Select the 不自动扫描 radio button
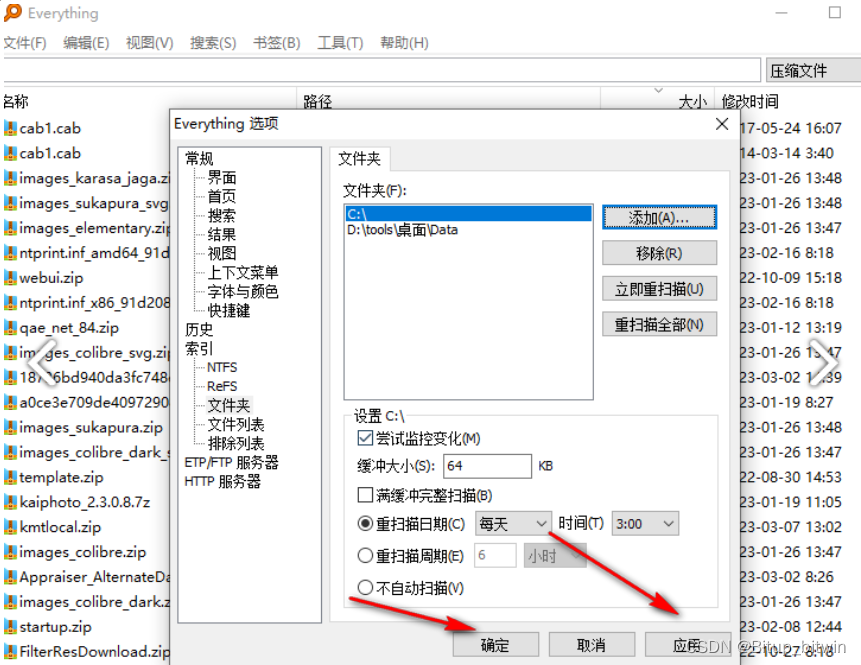Viewport: 861px width, 665px height. pyautogui.click(x=364, y=587)
